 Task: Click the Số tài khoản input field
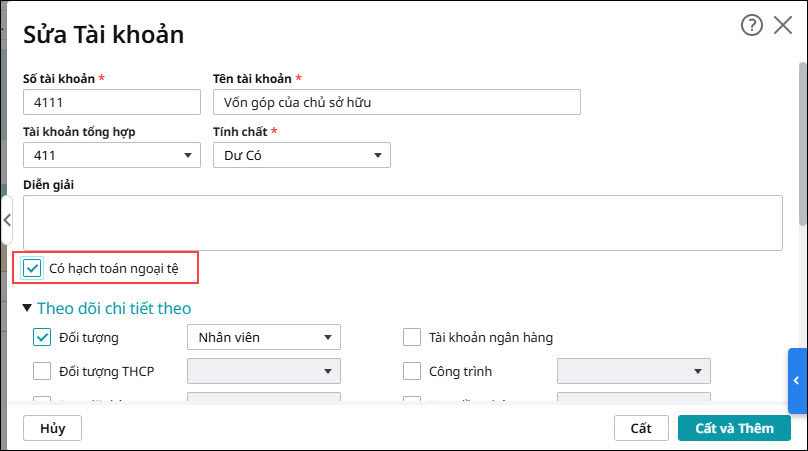tap(112, 102)
